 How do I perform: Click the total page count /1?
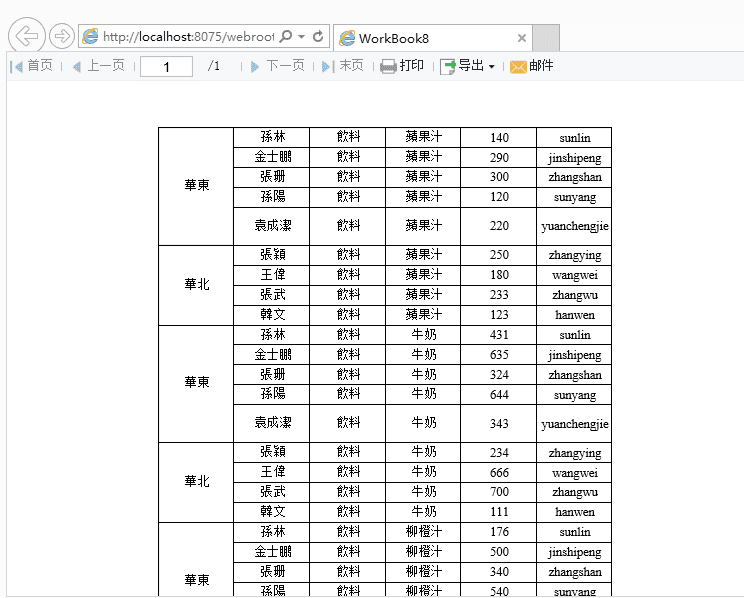214,66
